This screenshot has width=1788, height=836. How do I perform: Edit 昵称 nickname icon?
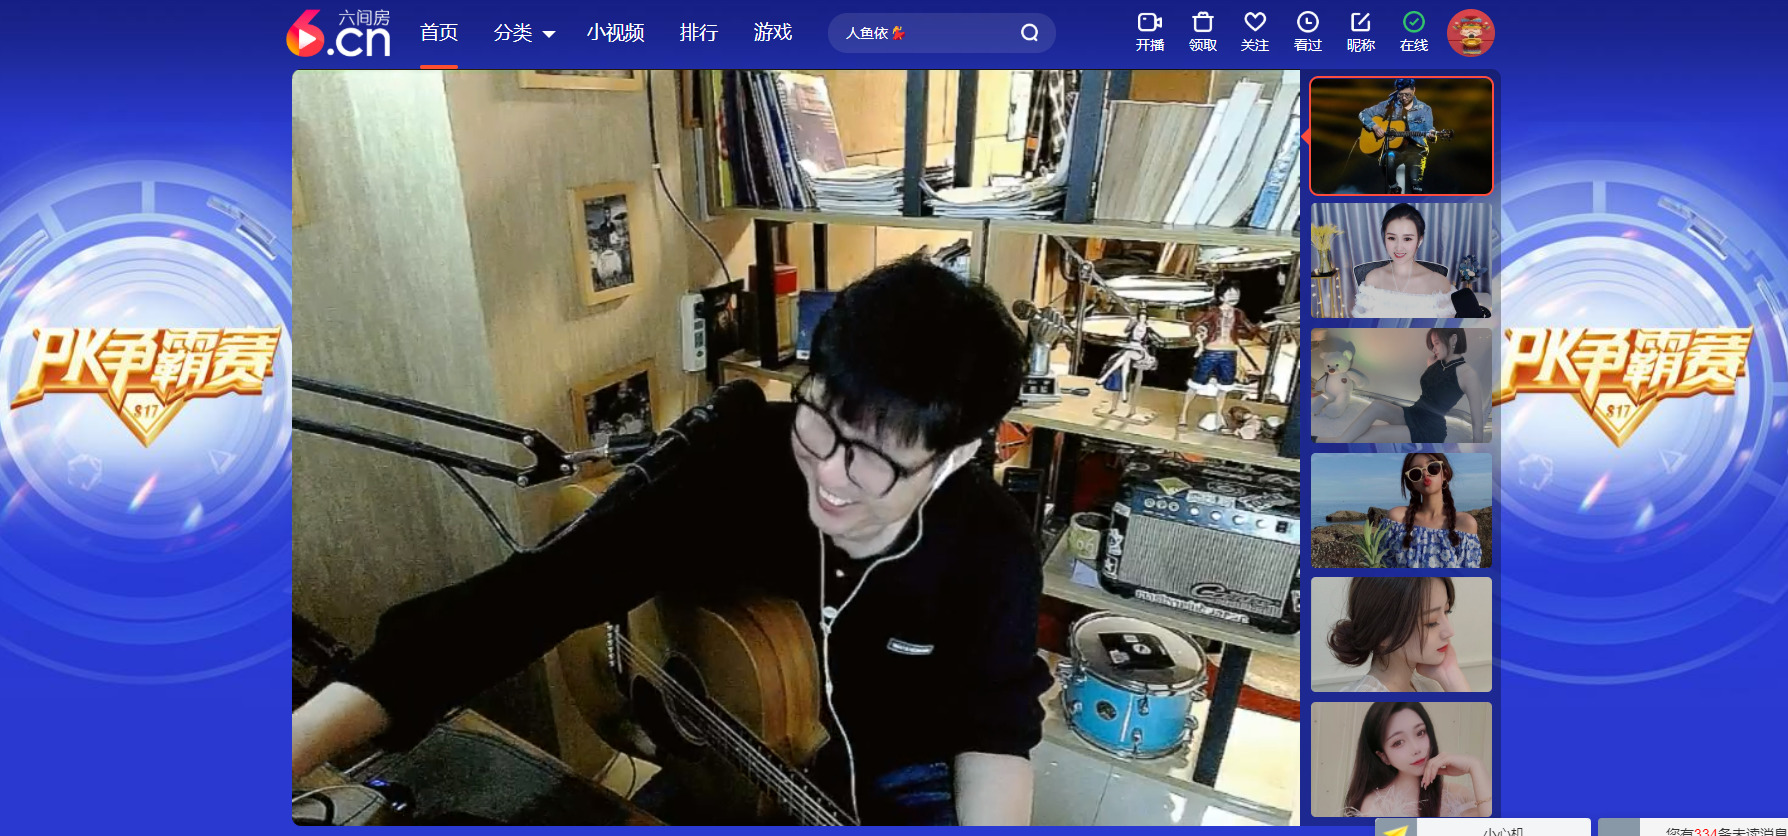click(1361, 32)
